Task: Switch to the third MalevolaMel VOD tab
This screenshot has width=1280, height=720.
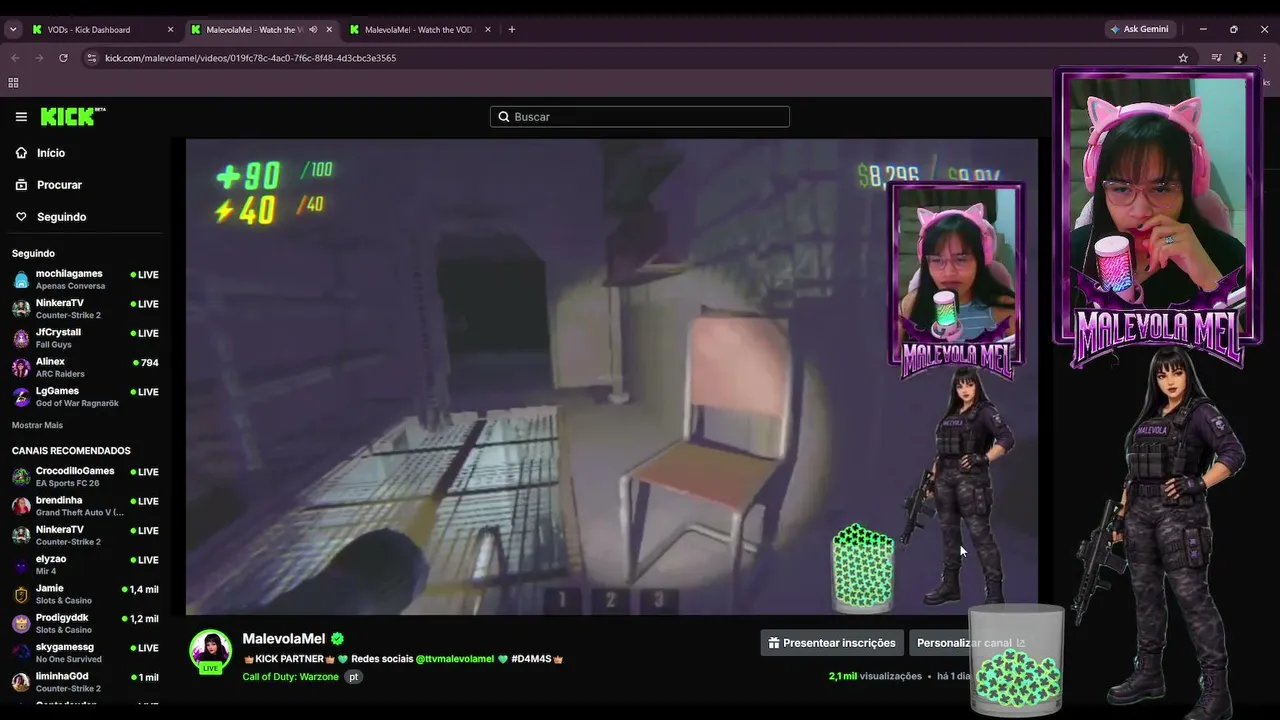Action: point(418,30)
